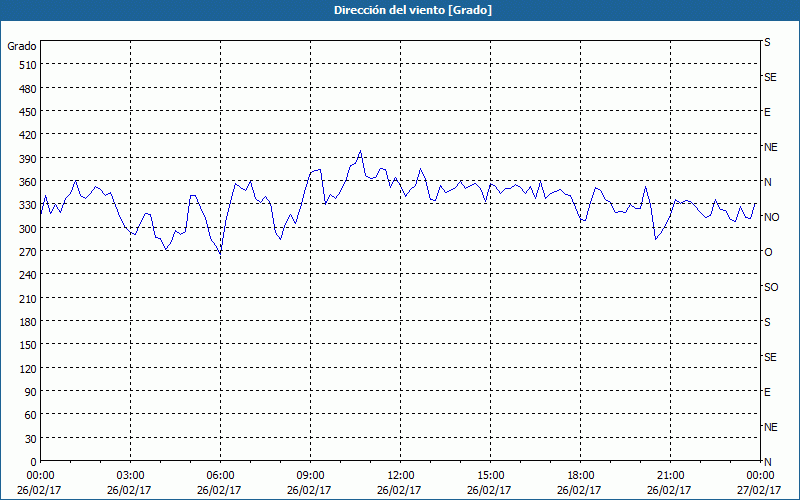This screenshot has height=500, width=800.
Task: Click the 06:00 time label
Action: coord(220,476)
